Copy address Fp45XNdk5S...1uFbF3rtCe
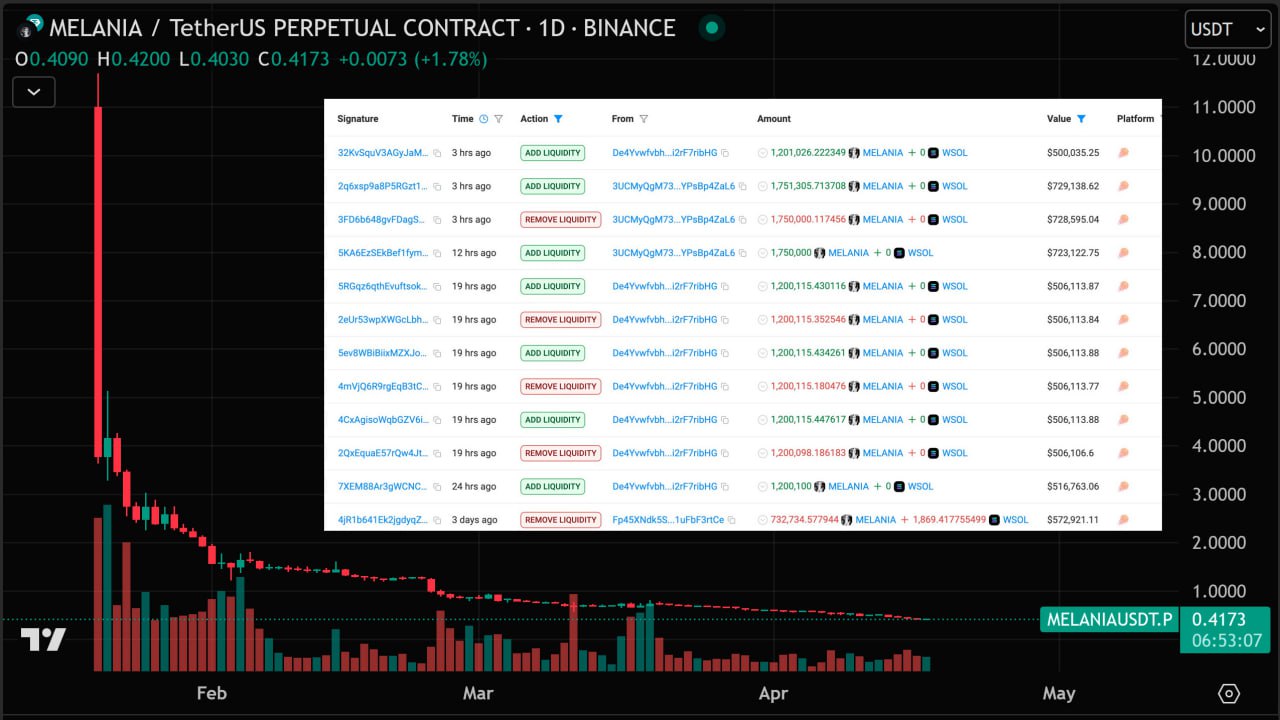1280x720 pixels. (733, 520)
